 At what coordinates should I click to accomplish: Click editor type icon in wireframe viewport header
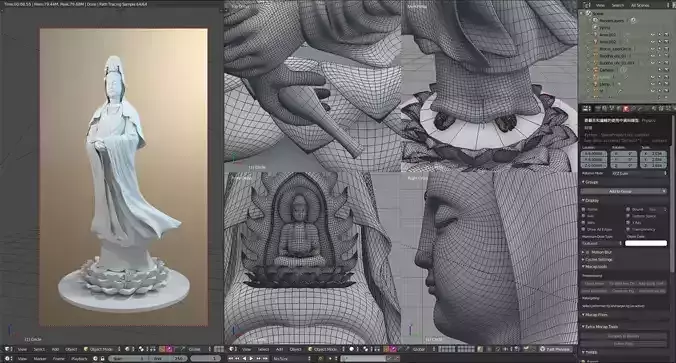coord(232,349)
